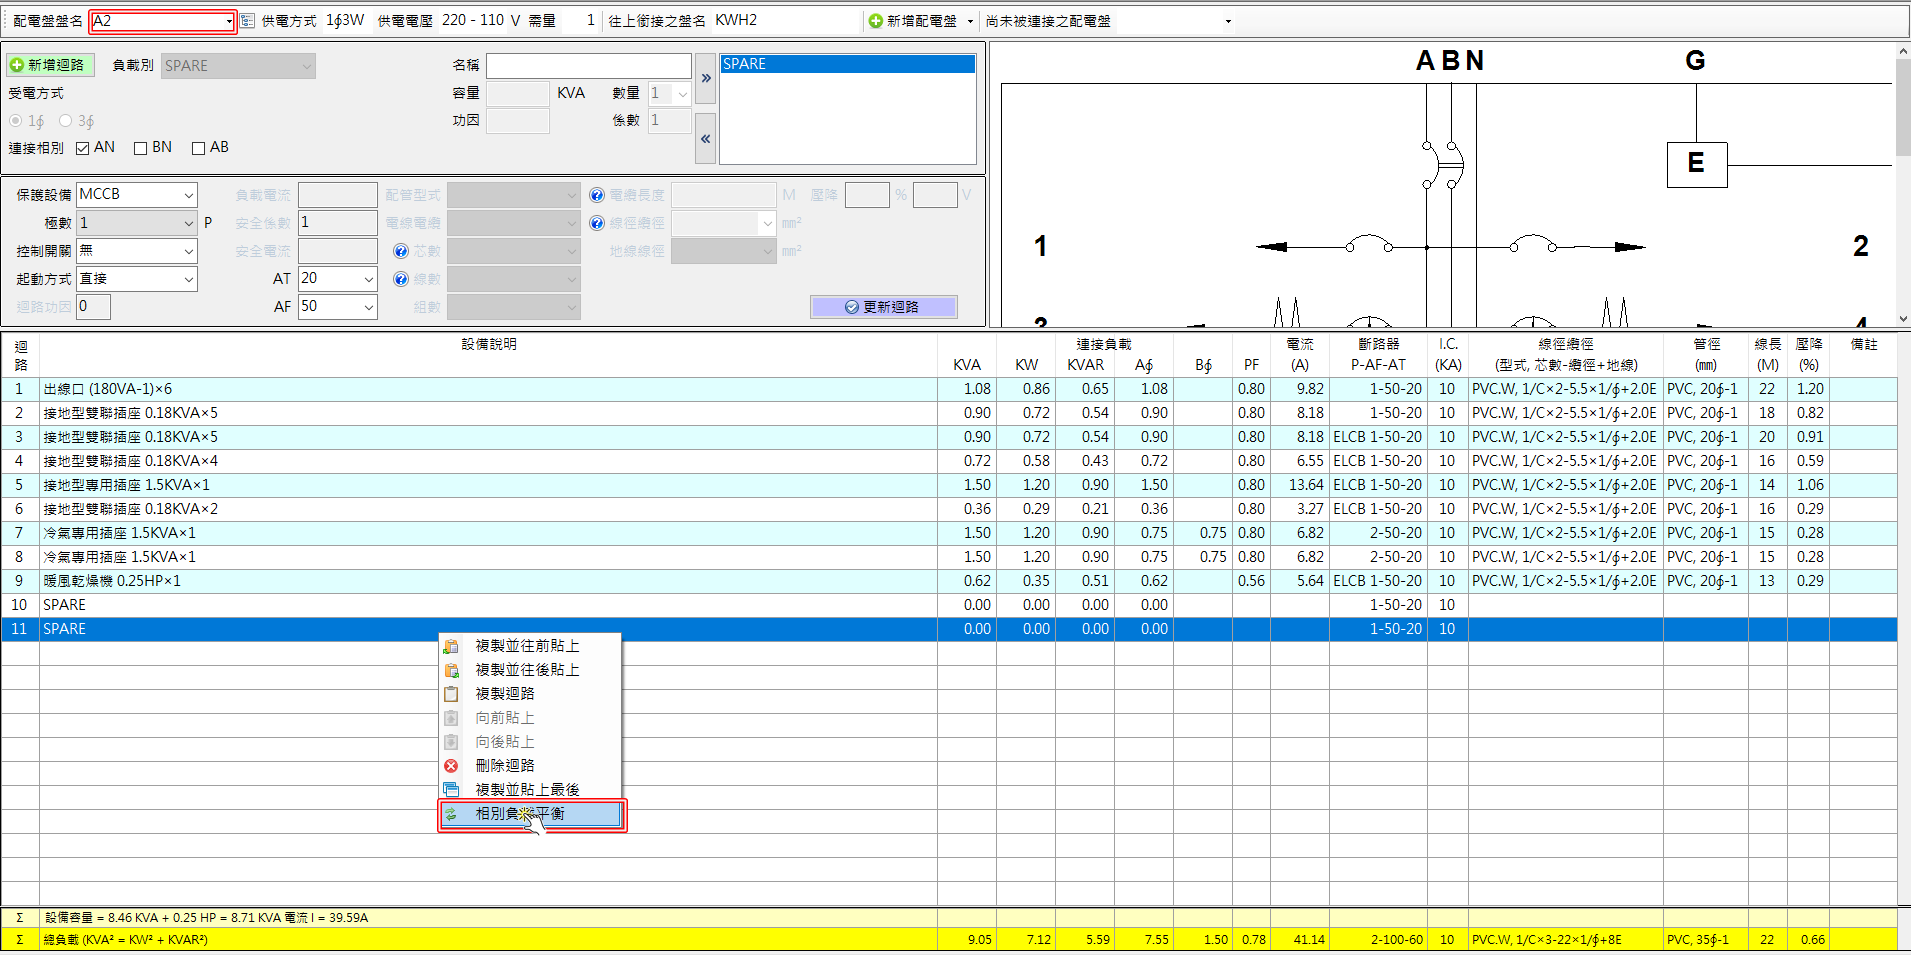This screenshot has height=955, width=1911.
Task: Click the » move-right arrow button
Action: [x=706, y=78]
